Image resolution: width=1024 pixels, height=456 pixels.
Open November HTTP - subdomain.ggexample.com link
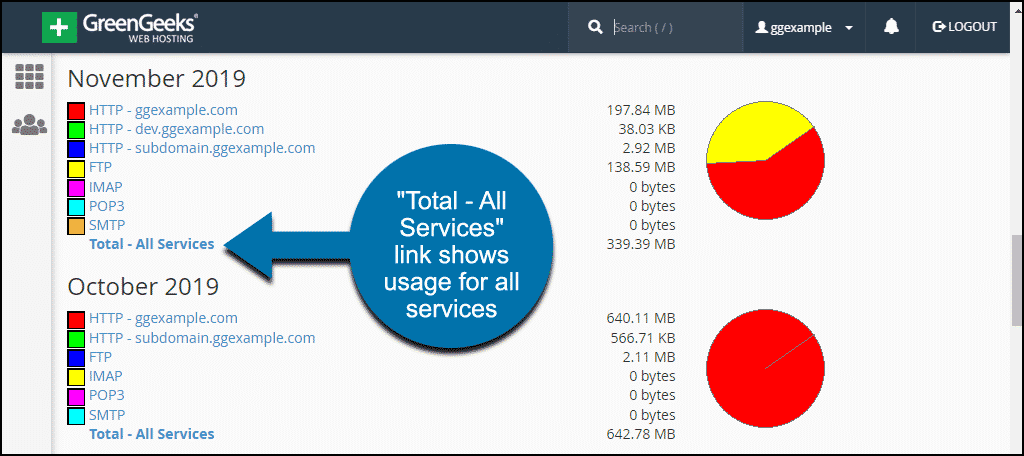[202, 148]
